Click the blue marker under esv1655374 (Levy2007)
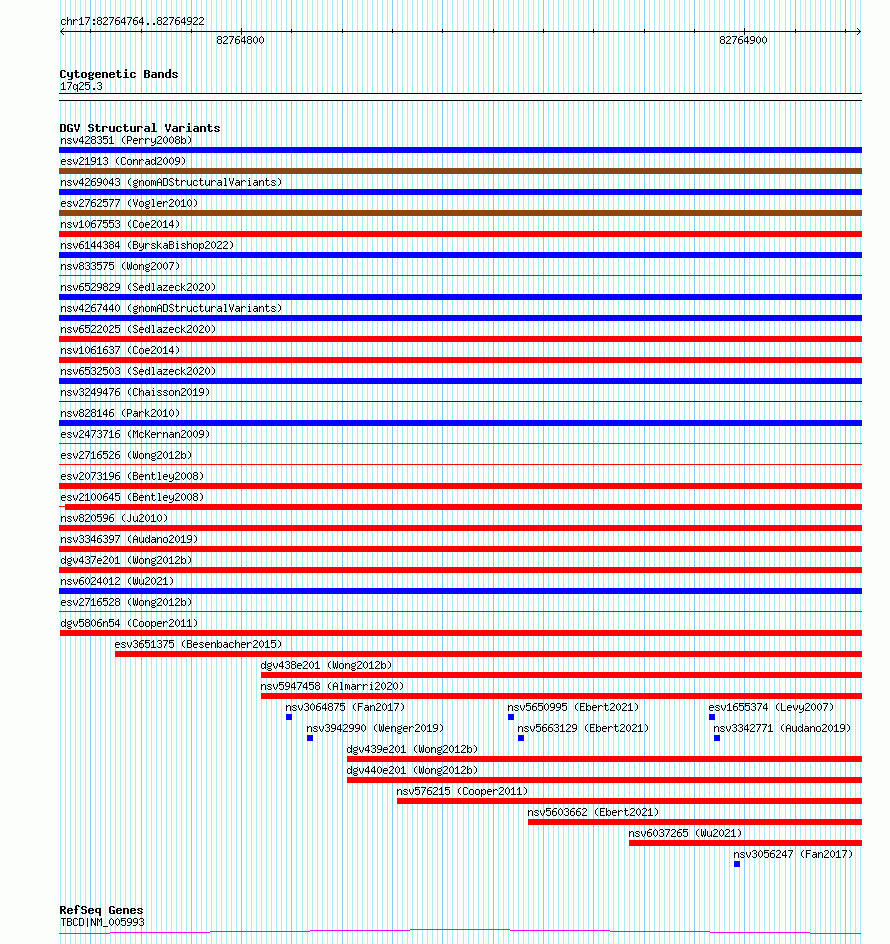Screen dimensions: 890x944 click(x=712, y=717)
